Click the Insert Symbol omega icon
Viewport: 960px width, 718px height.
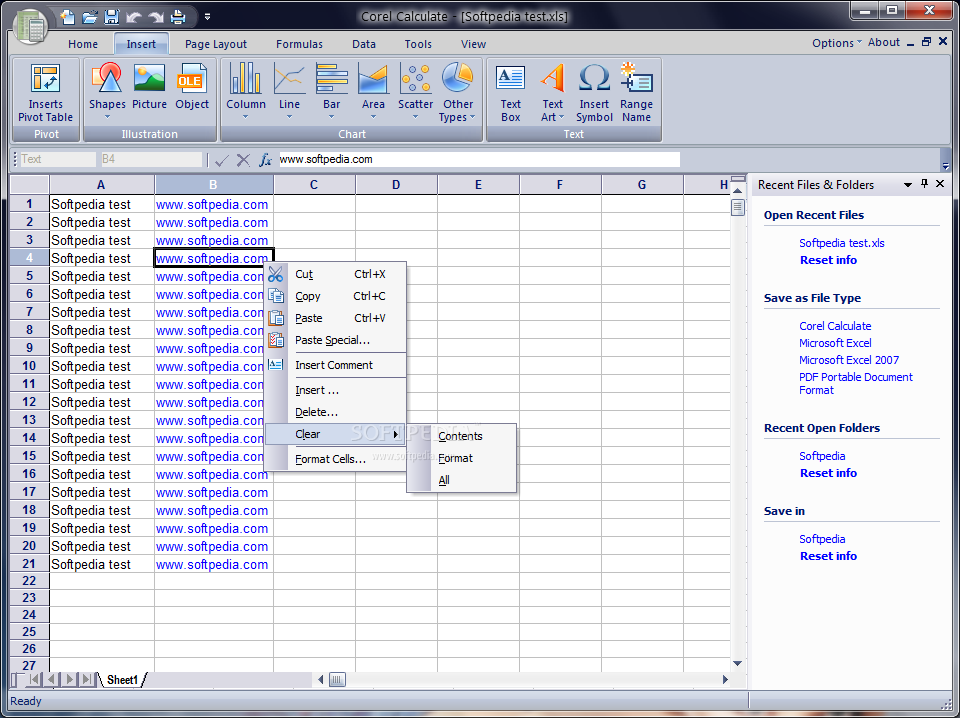[x=594, y=79]
